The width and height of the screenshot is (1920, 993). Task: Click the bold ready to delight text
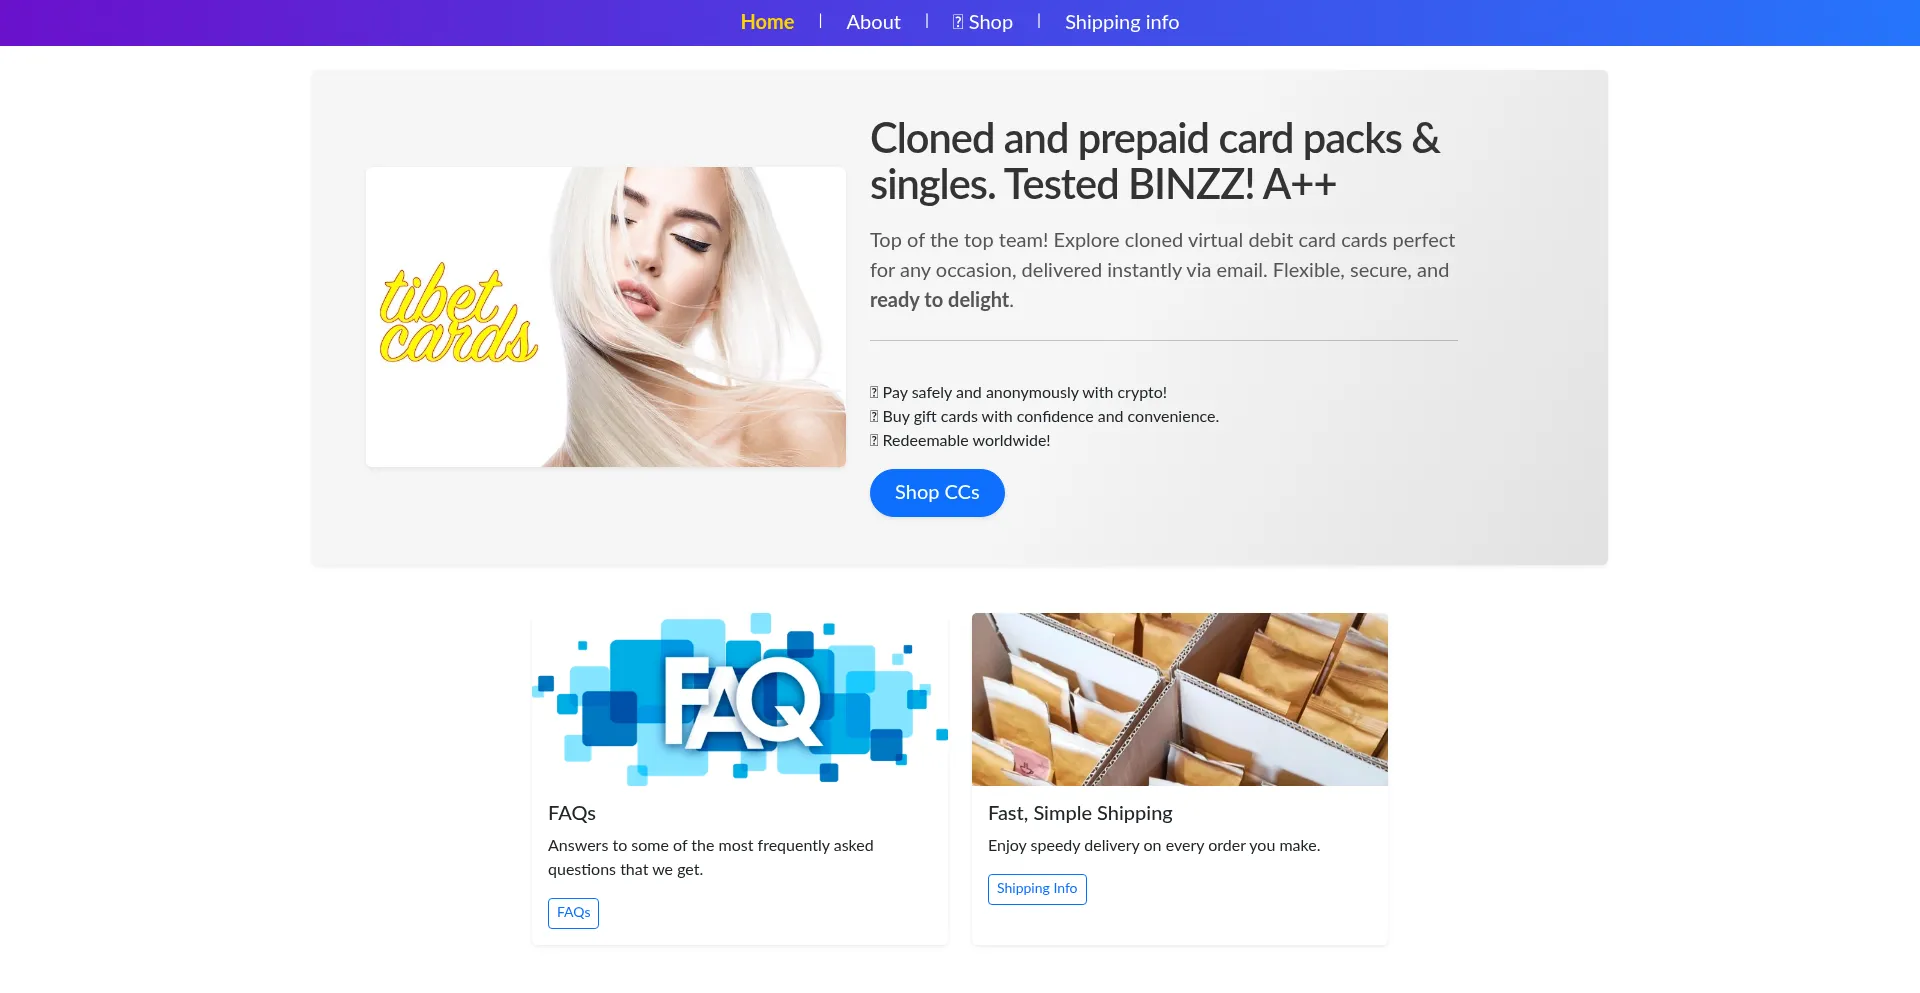(x=939, y=300)
